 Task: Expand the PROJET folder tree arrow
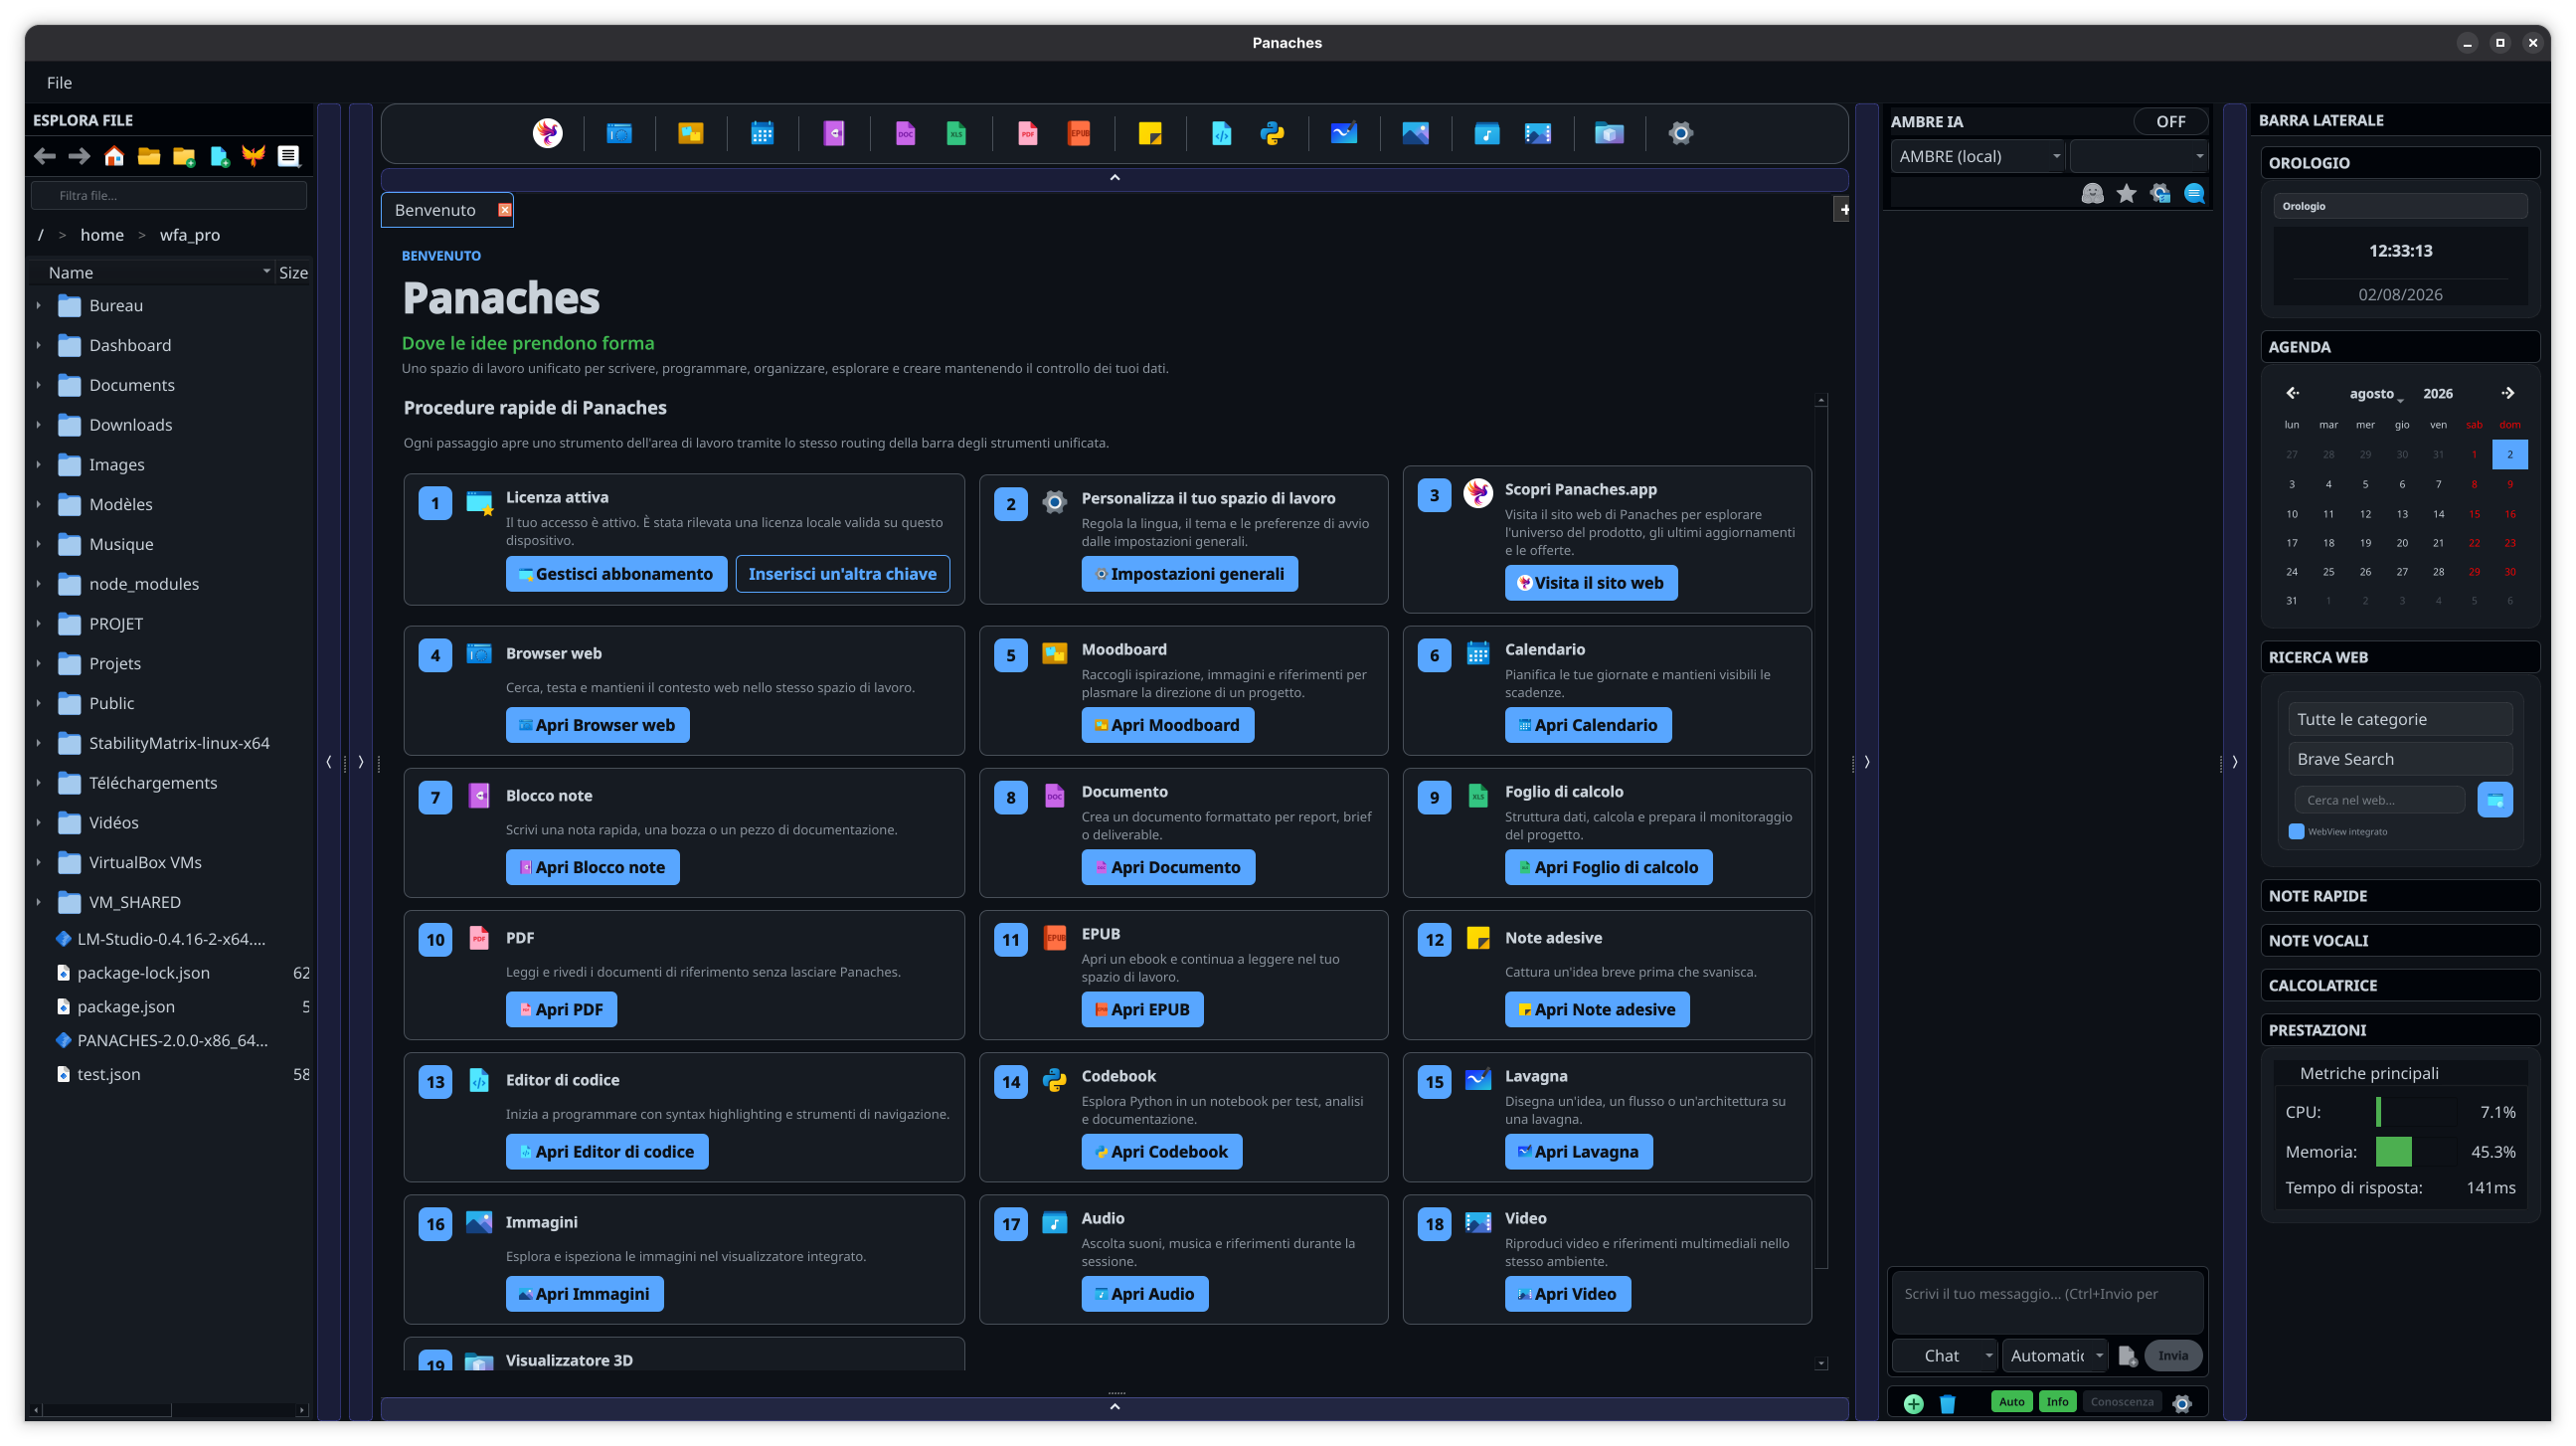click(x=38, y=624)
